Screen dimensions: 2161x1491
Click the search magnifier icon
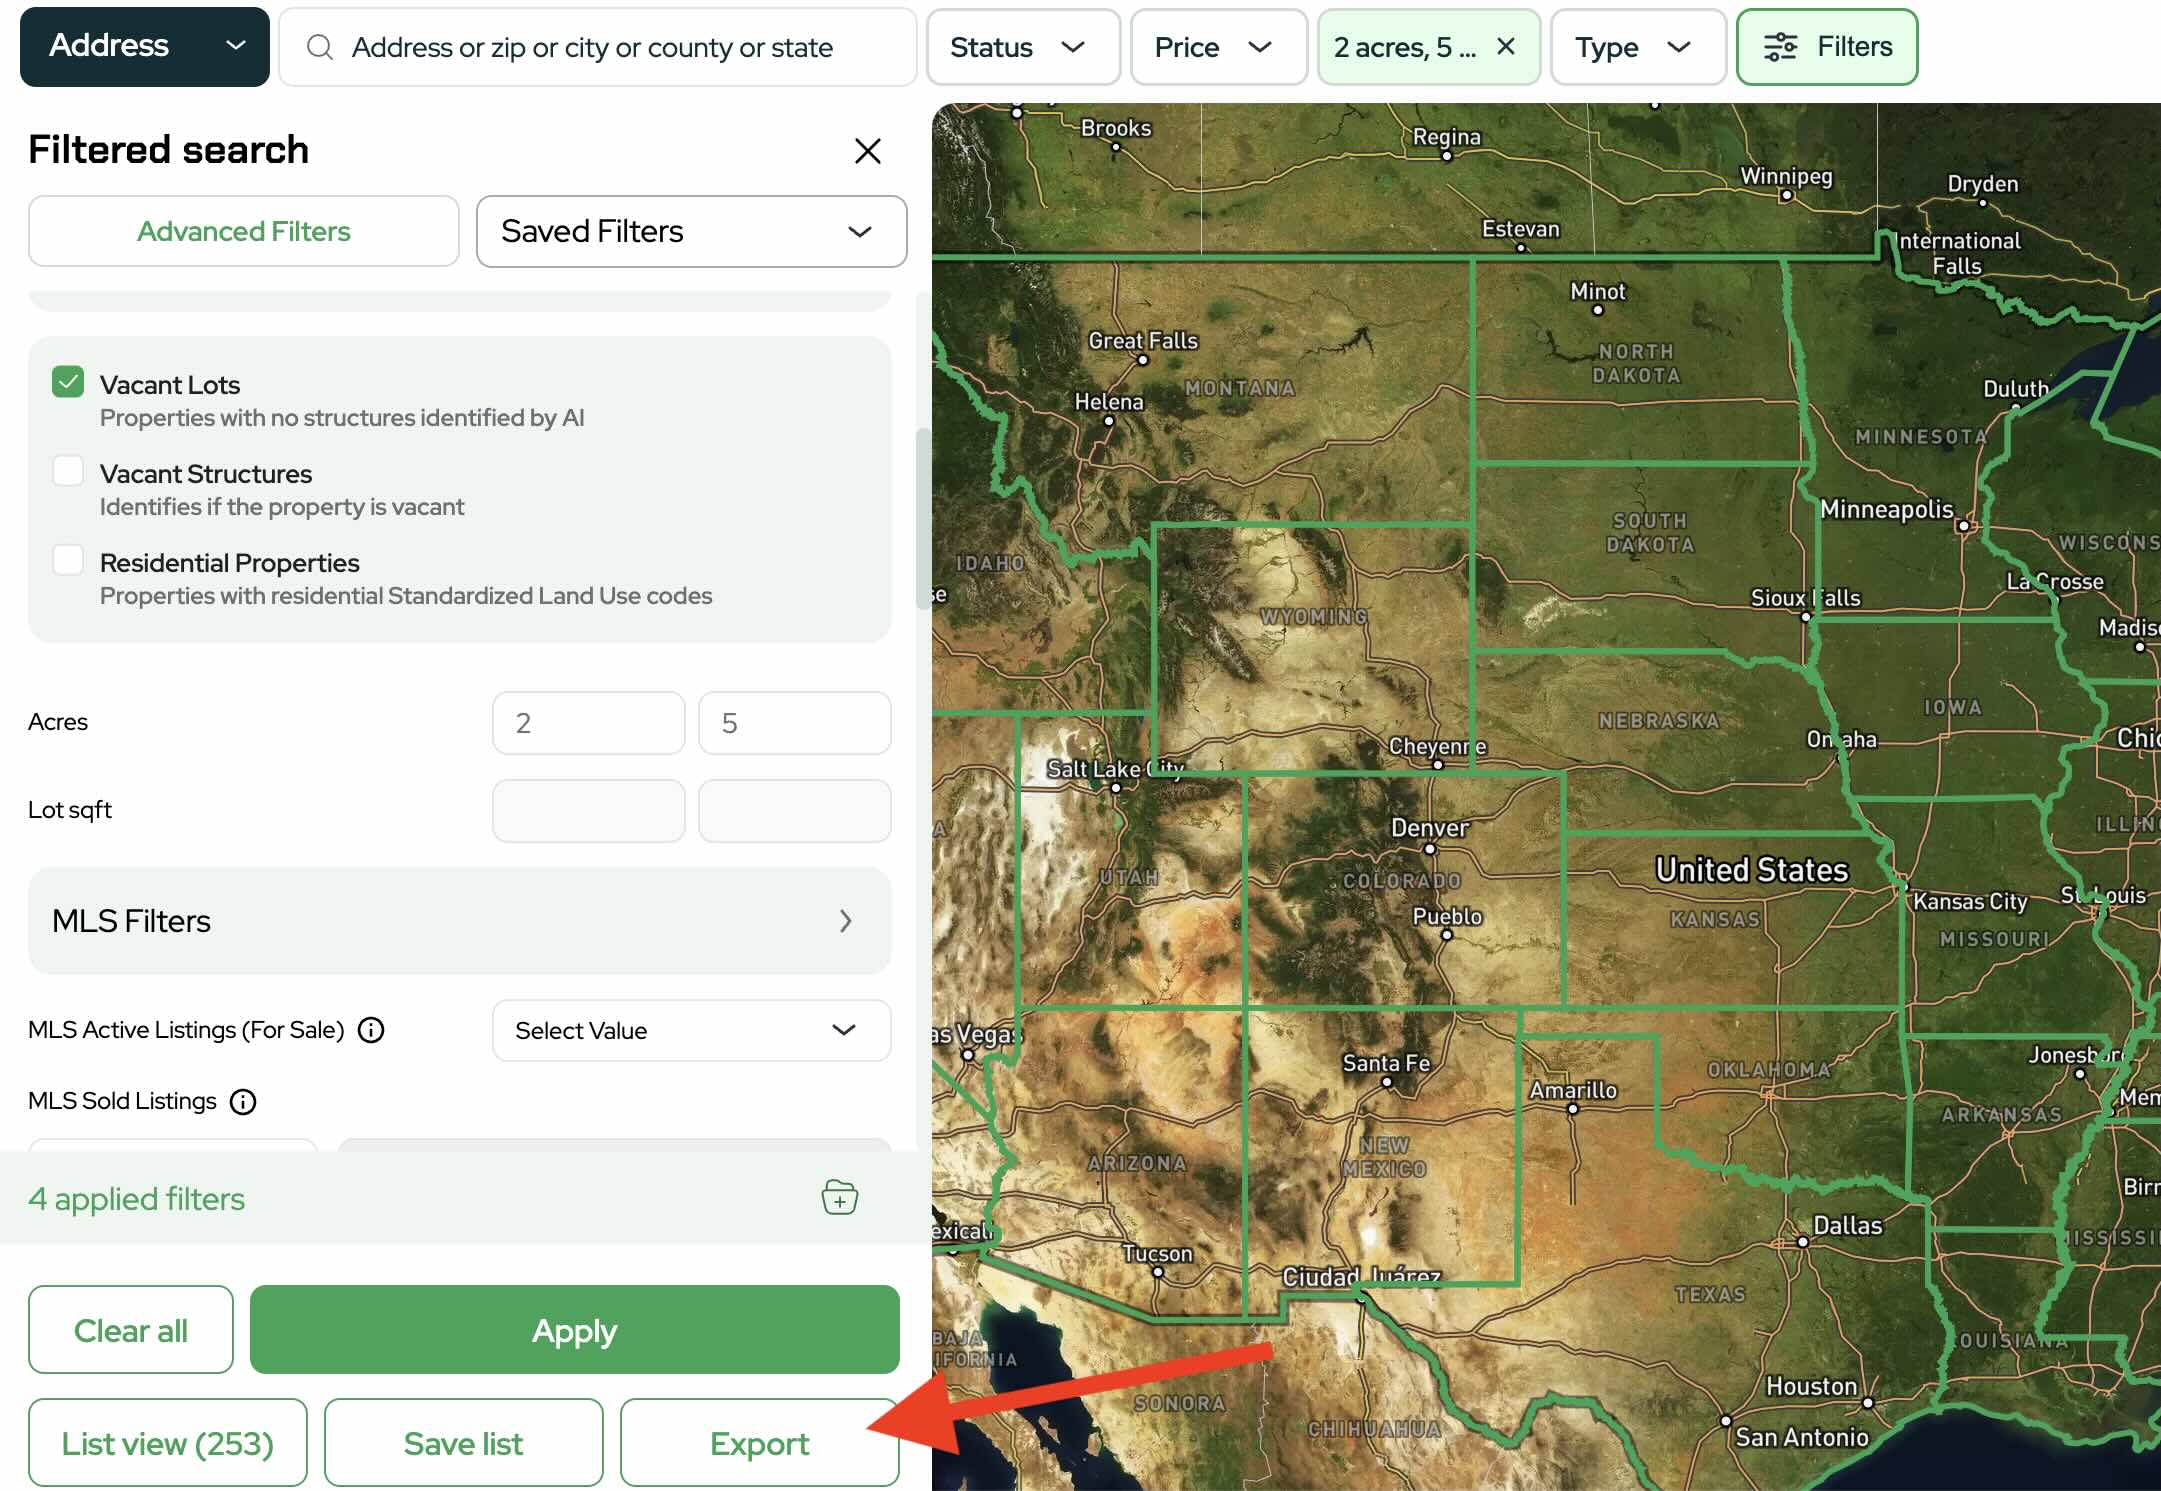[x=319, y=47]
